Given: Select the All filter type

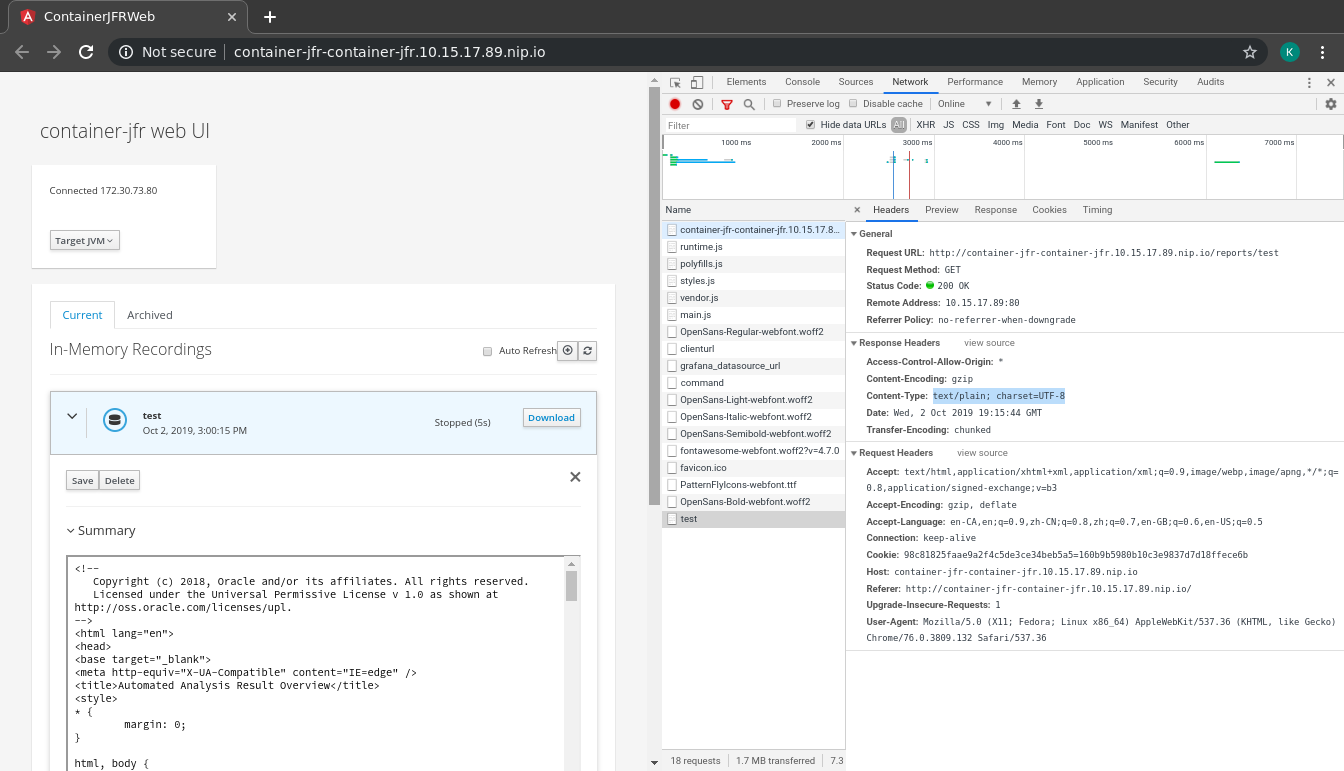Looking at the screenshot, I should point(899,125).
